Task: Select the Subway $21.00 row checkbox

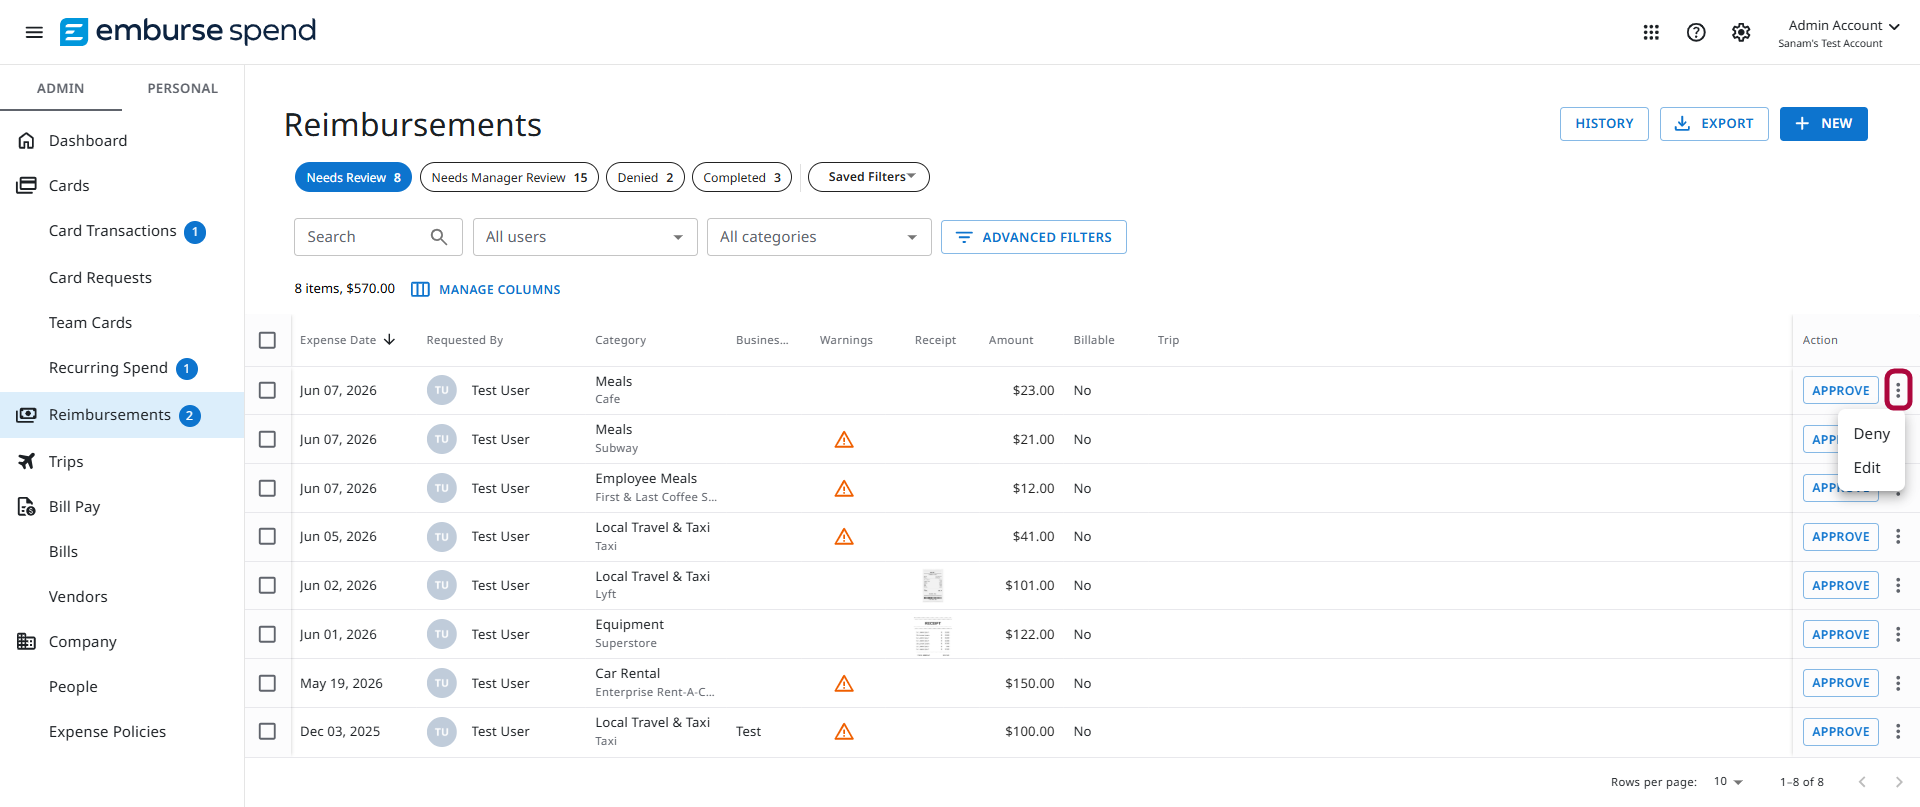Action: (x=267, y=440)
